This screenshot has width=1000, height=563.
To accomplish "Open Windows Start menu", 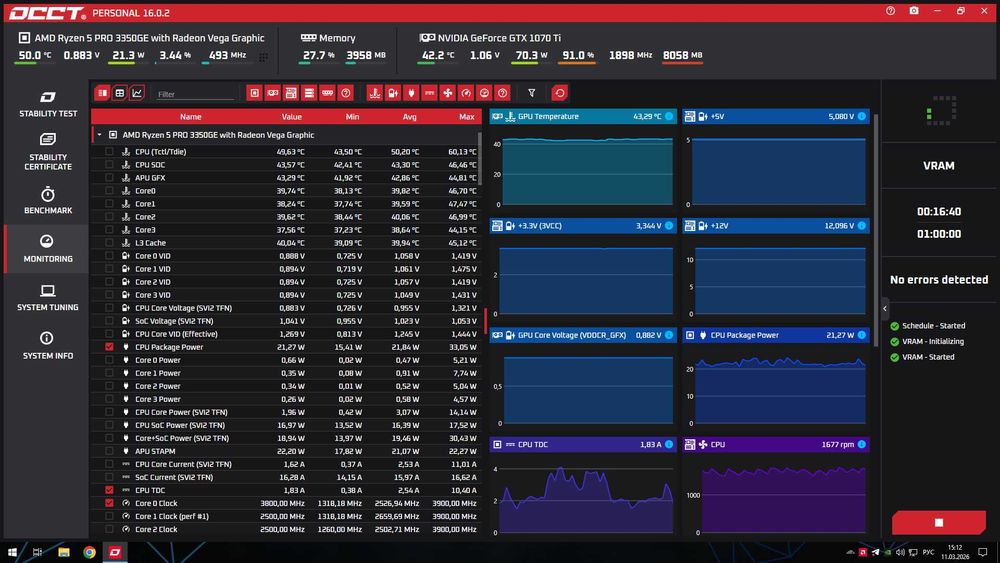I will (x=12, y=552).
